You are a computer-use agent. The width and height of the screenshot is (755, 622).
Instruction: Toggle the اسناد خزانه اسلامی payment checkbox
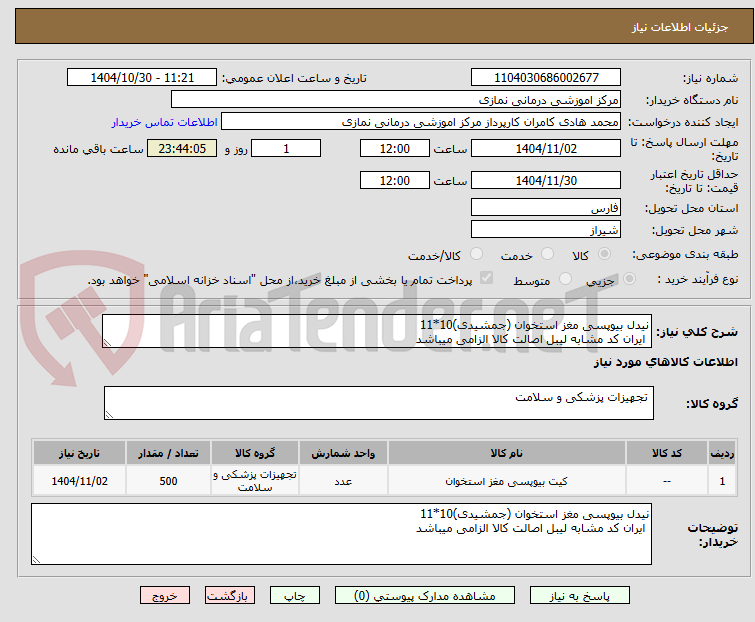point(487,278)
